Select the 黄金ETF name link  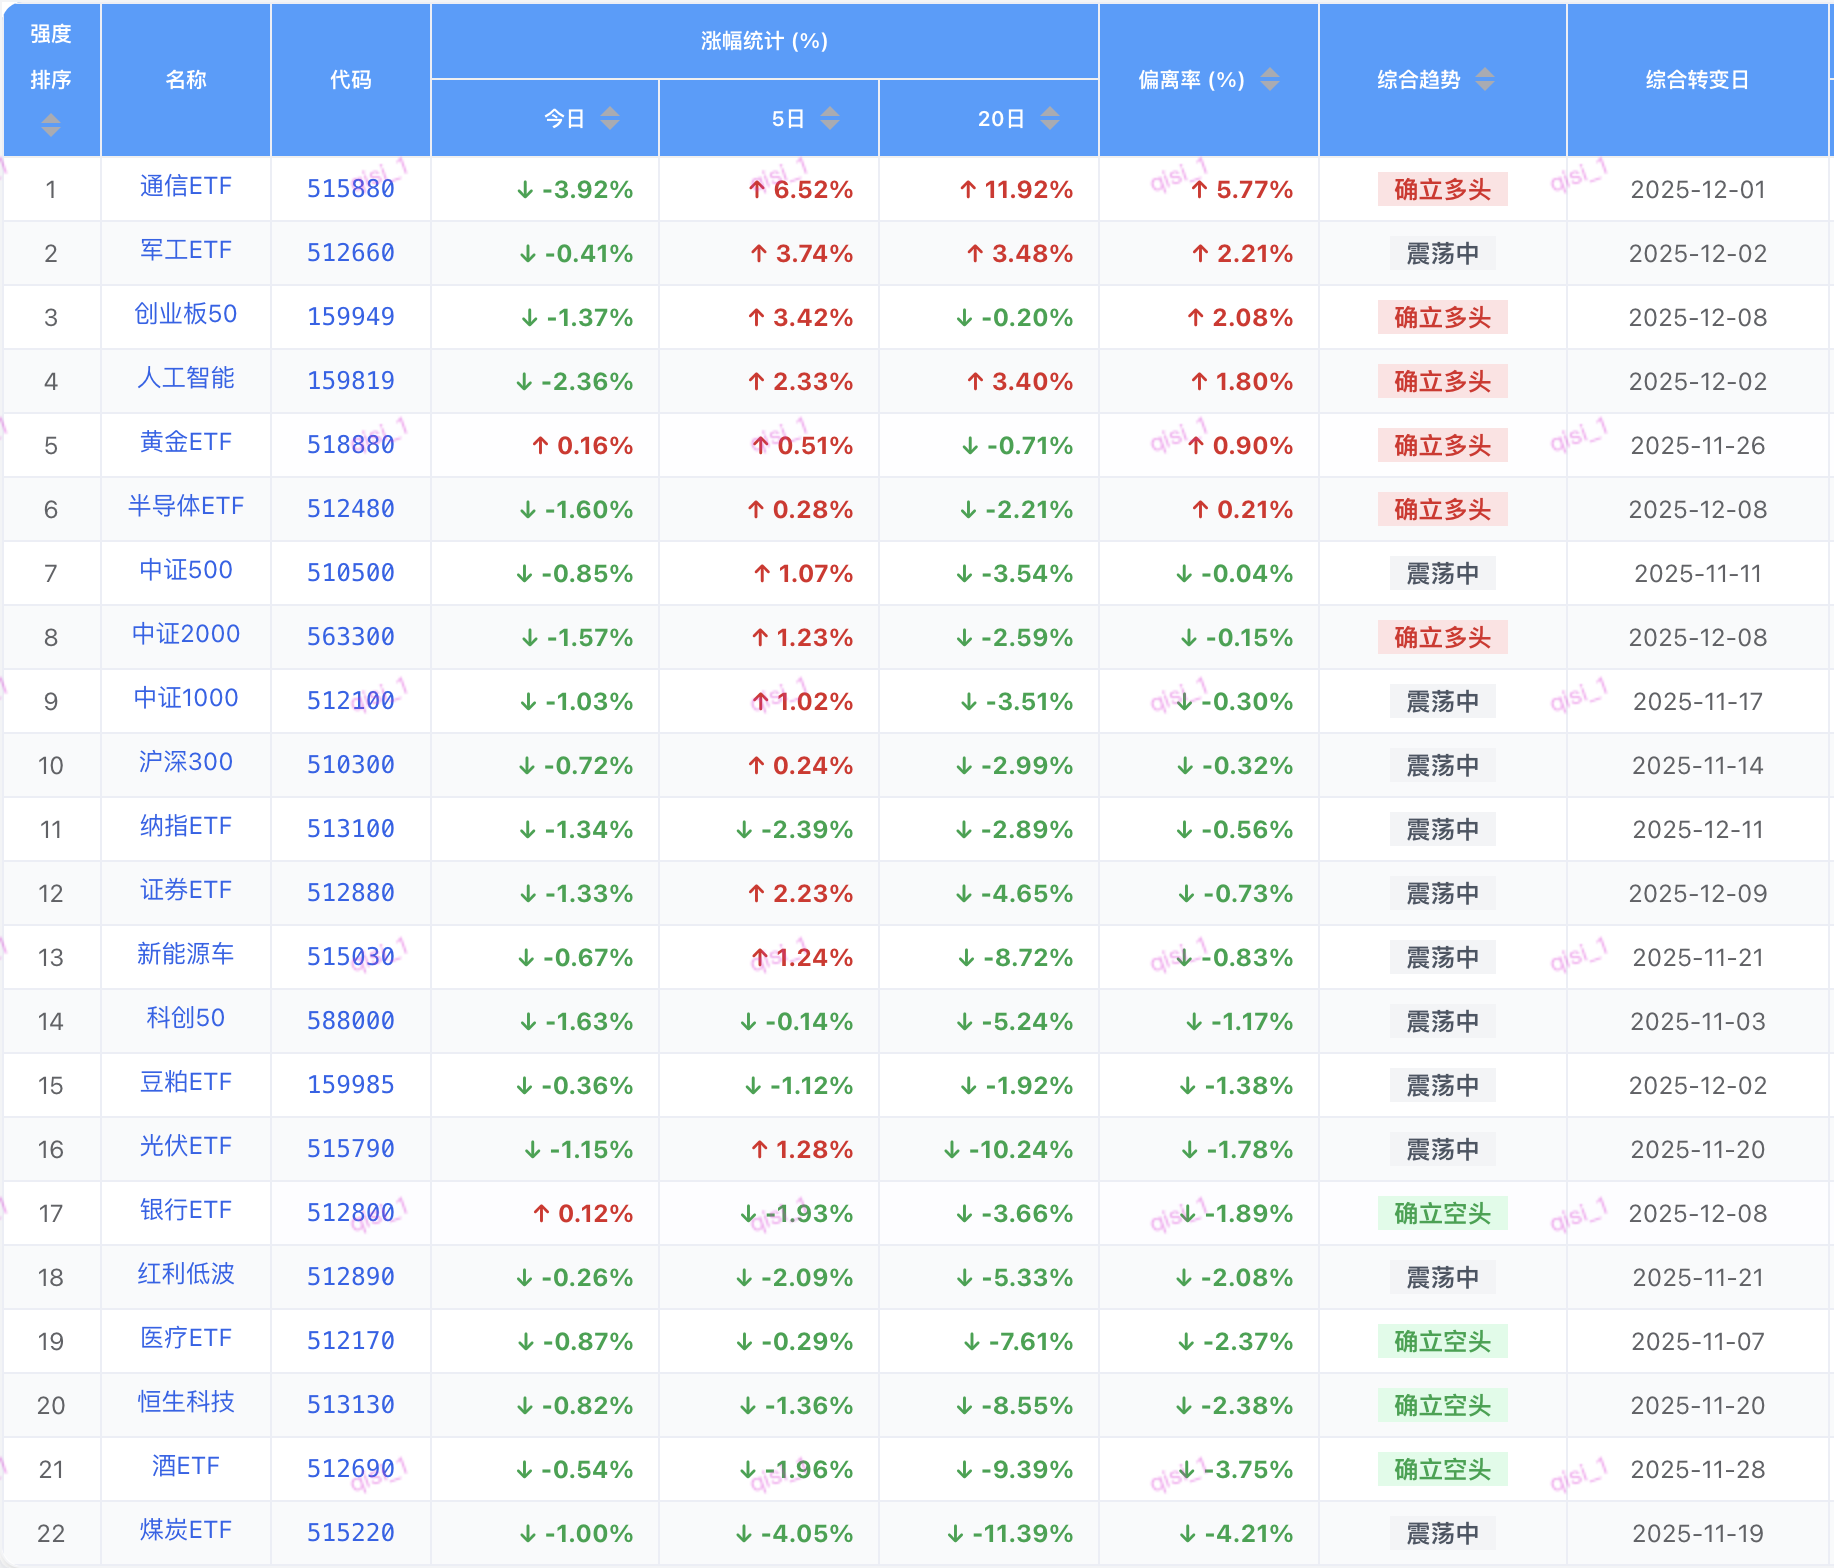[x=186, y=443]
